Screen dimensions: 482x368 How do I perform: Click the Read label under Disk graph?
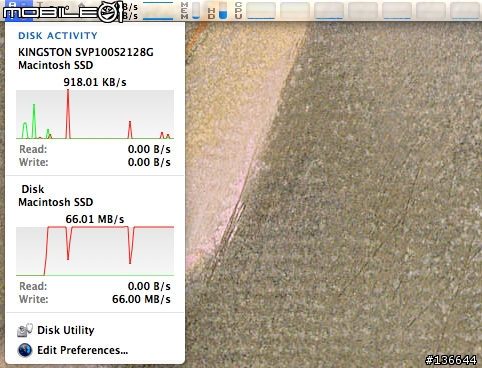33,286
